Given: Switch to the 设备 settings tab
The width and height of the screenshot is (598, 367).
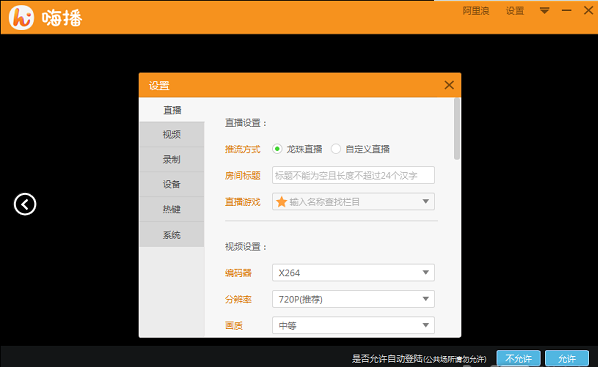Looking at the screenshot, I should (172, 184).
